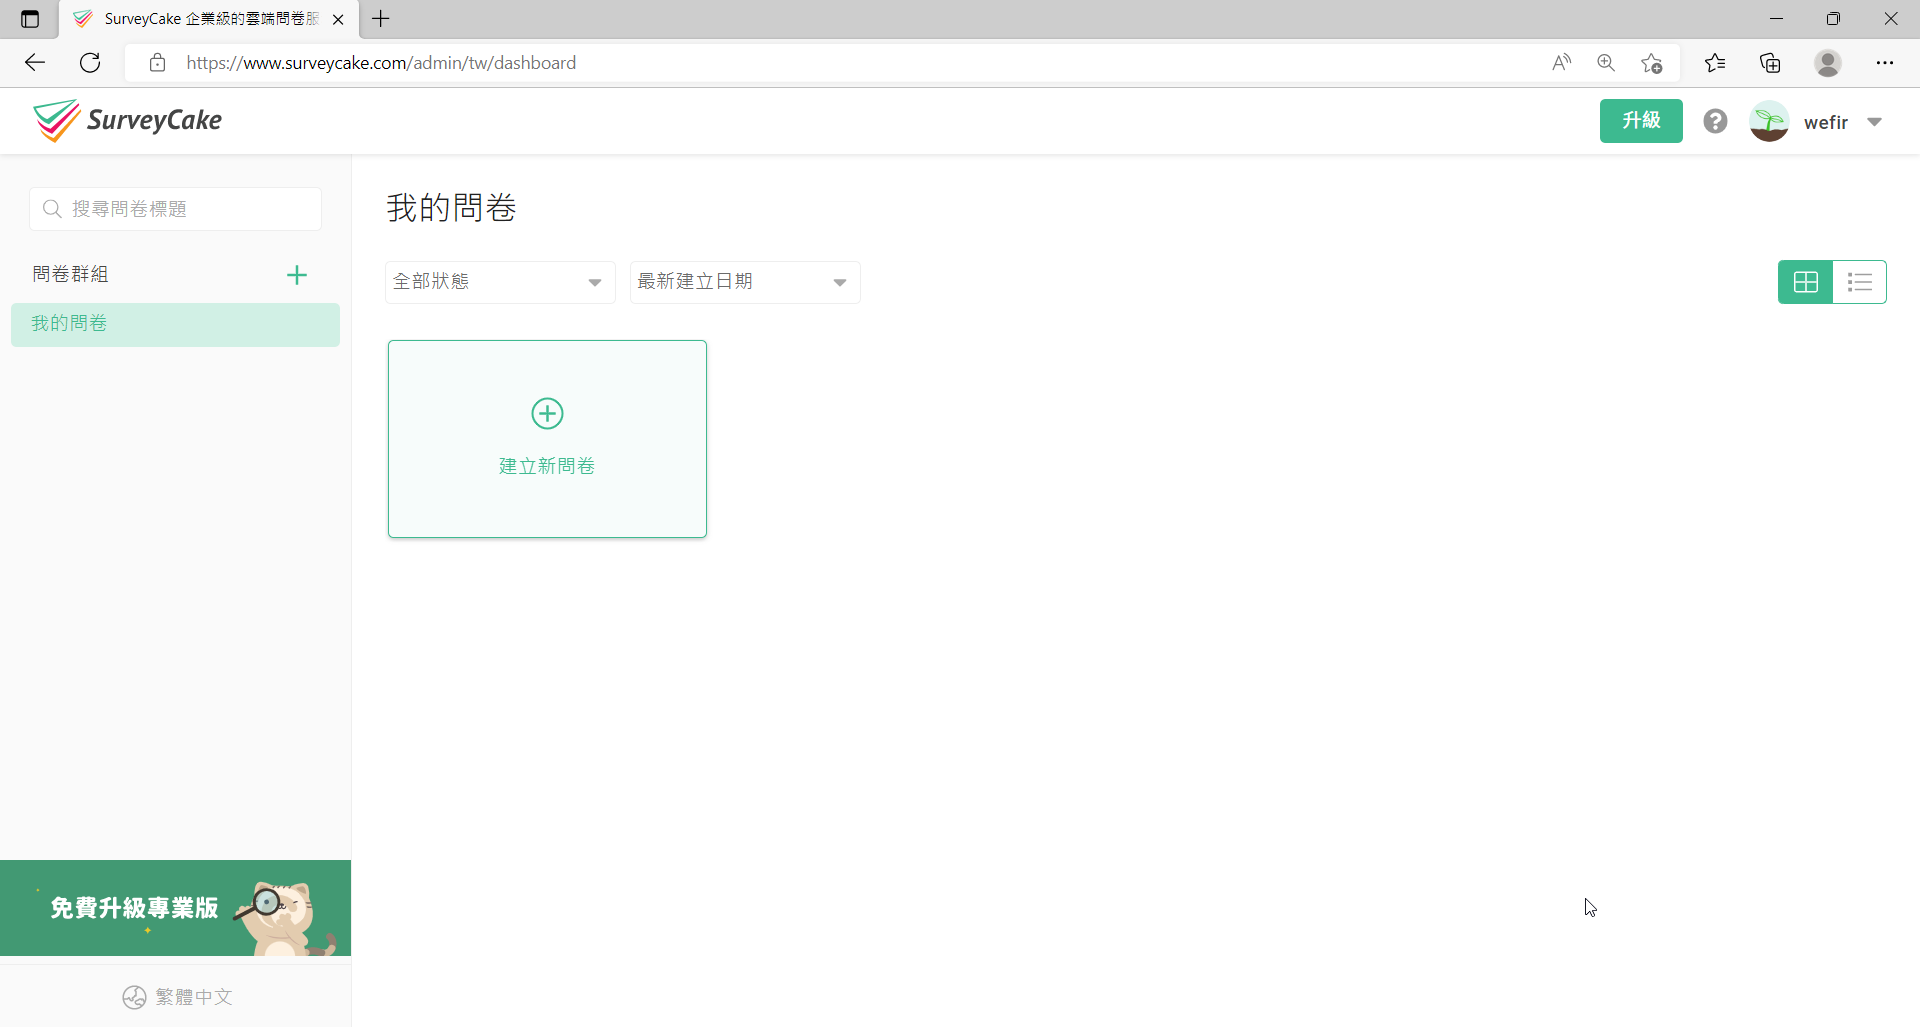Click the 升級 upgrade button
Viewport: 1920px width, 1027px height.
(x=1641, y=121)
